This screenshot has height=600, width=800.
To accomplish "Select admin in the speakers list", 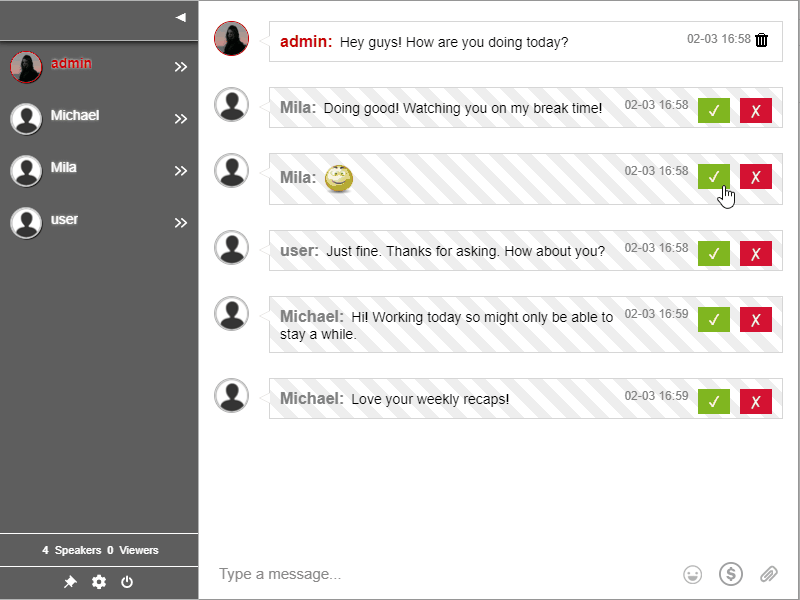I will [72, 66].
